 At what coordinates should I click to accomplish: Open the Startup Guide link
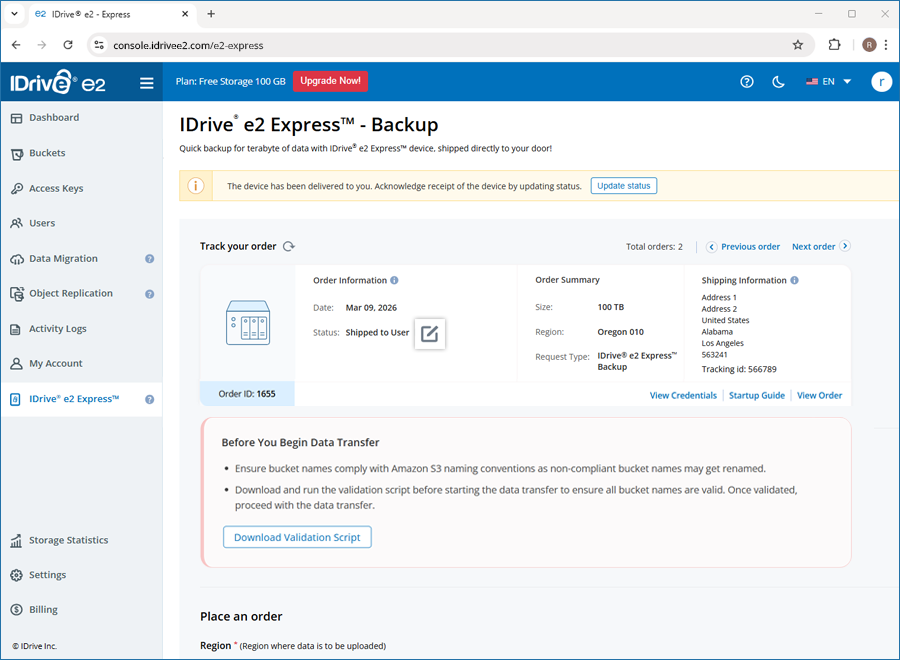[757, 395]
